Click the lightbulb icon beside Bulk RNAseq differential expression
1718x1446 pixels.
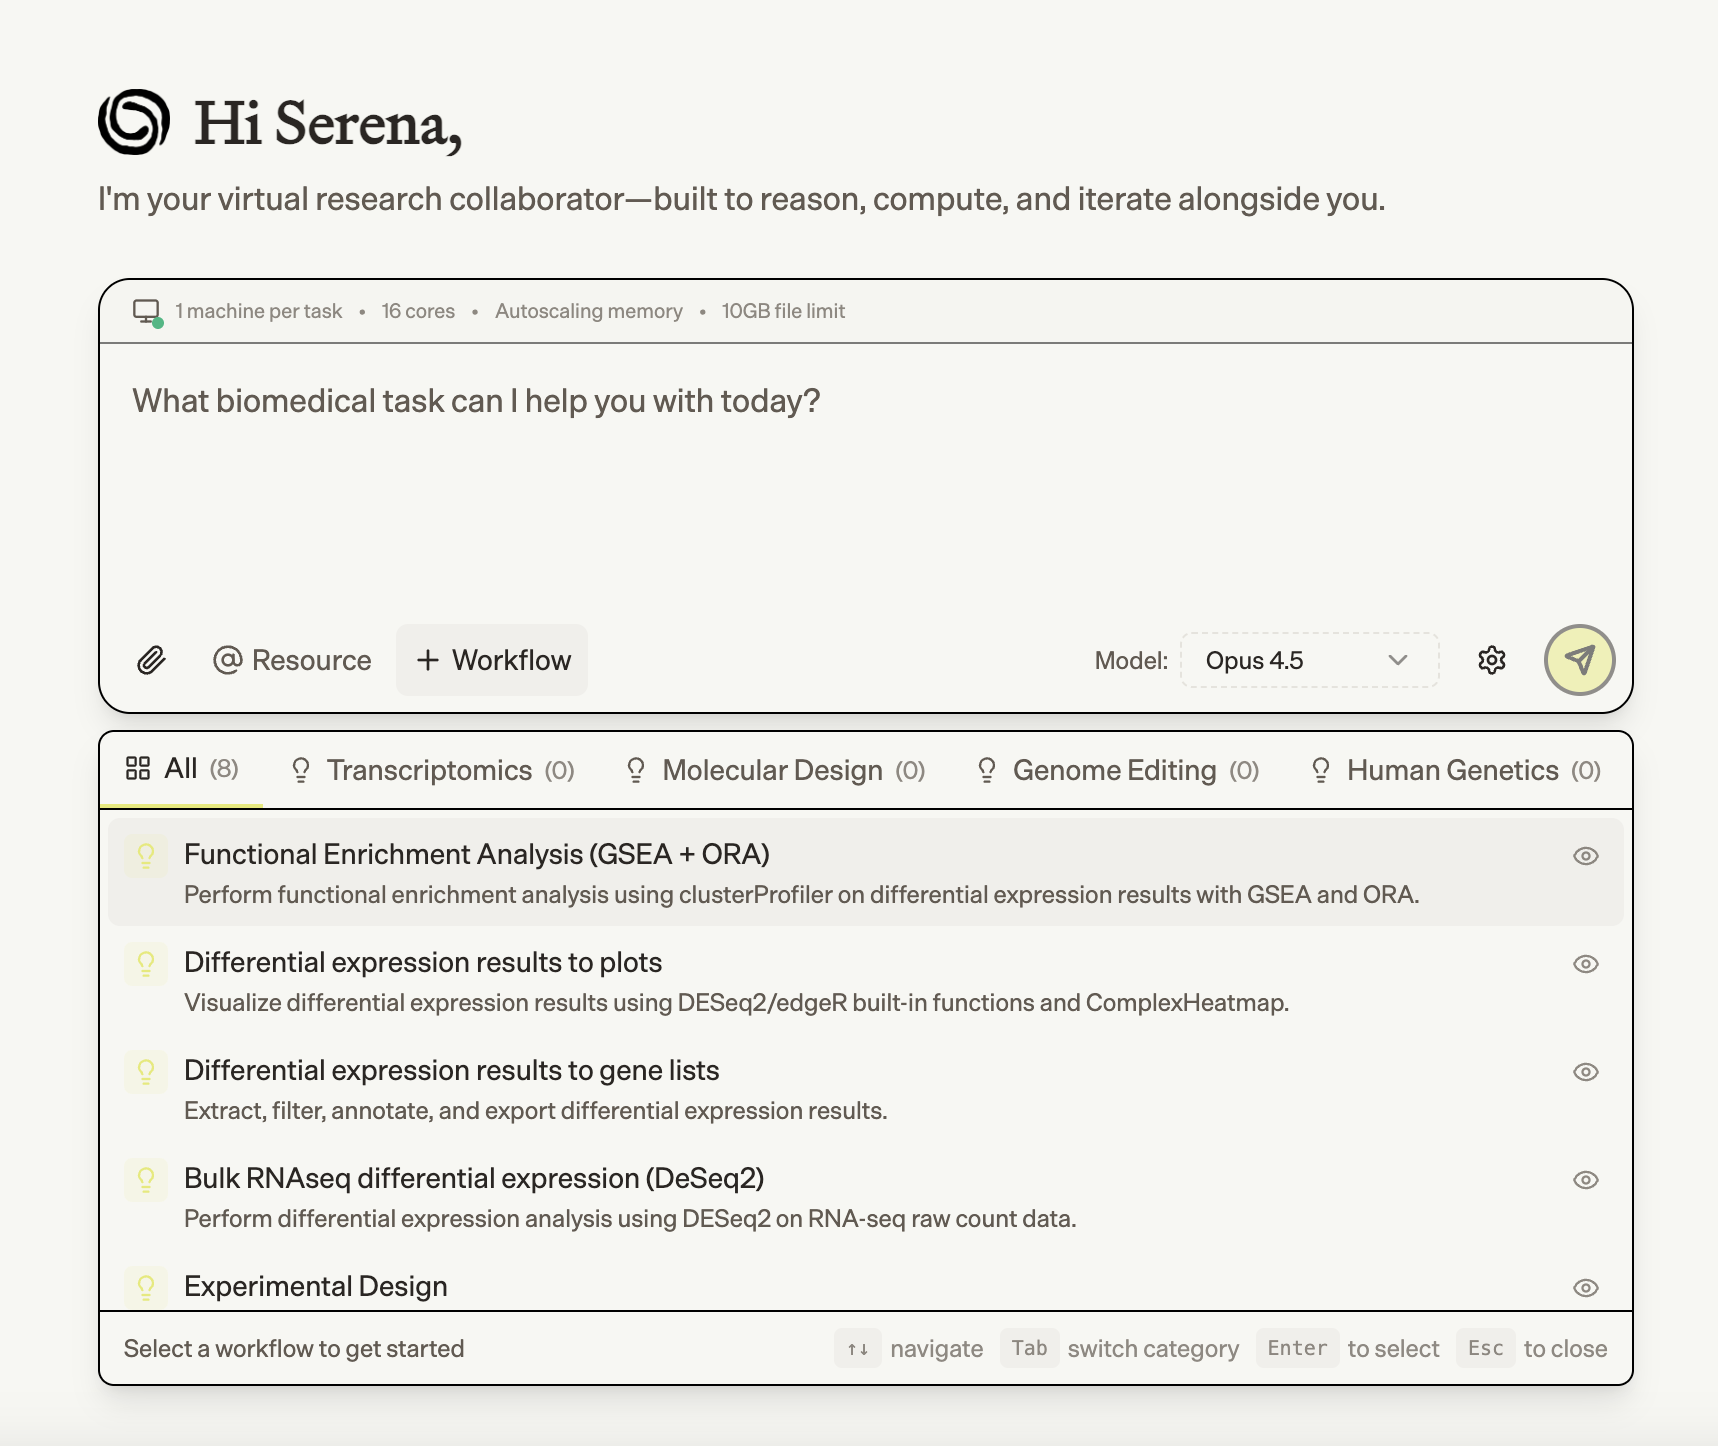(x=146, y=1180)
